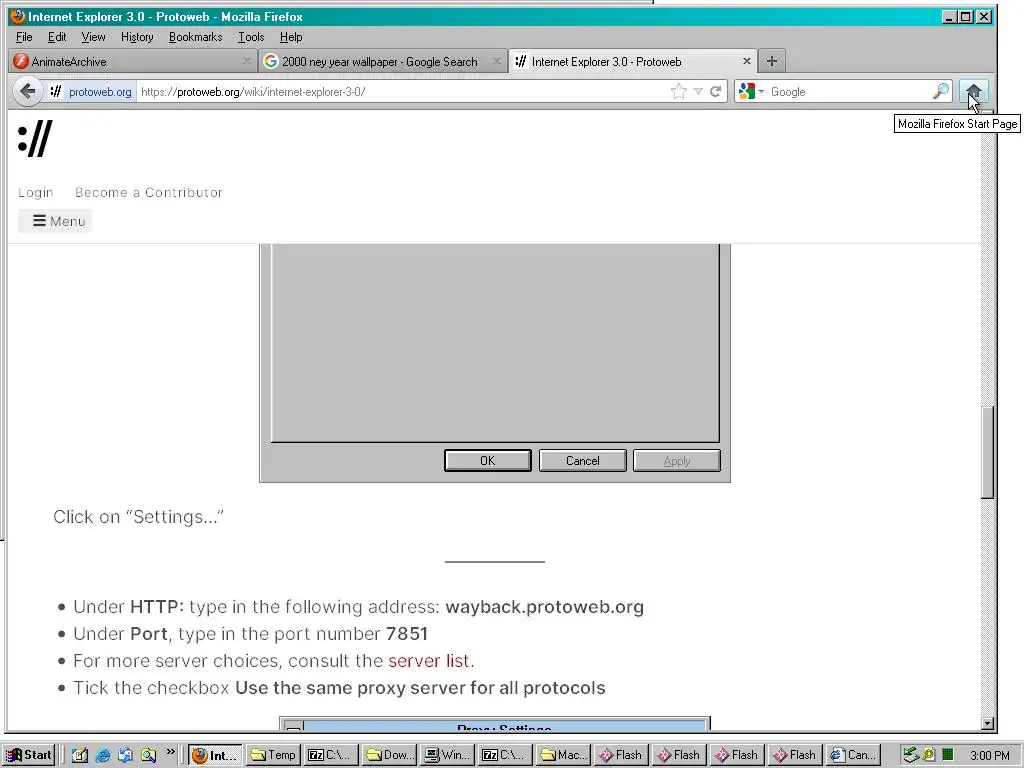Open the Edit menu
1024x768 pixels.
coord(57,37)
